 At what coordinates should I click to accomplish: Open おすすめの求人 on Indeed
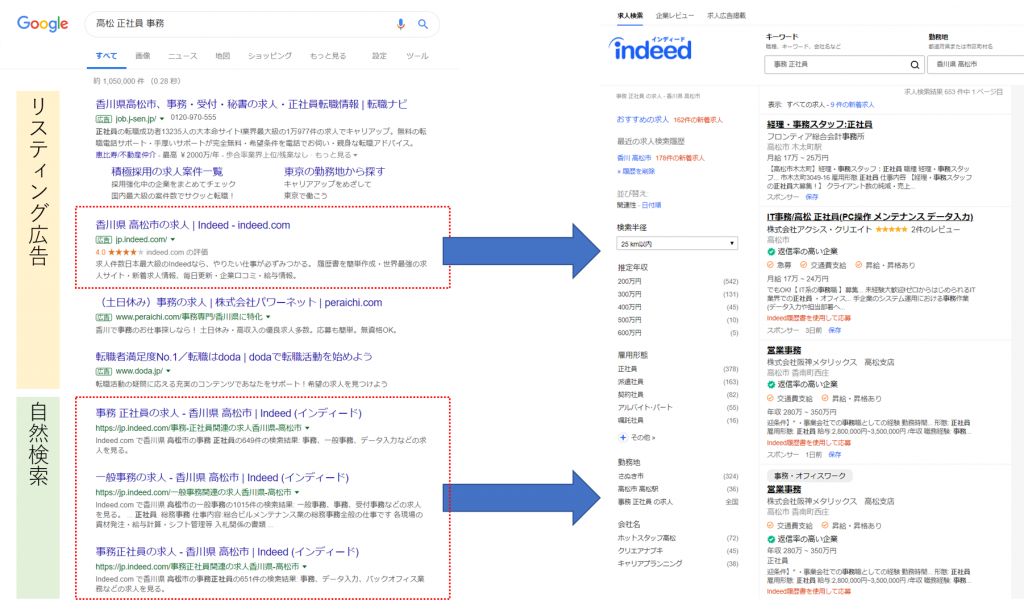643,119
